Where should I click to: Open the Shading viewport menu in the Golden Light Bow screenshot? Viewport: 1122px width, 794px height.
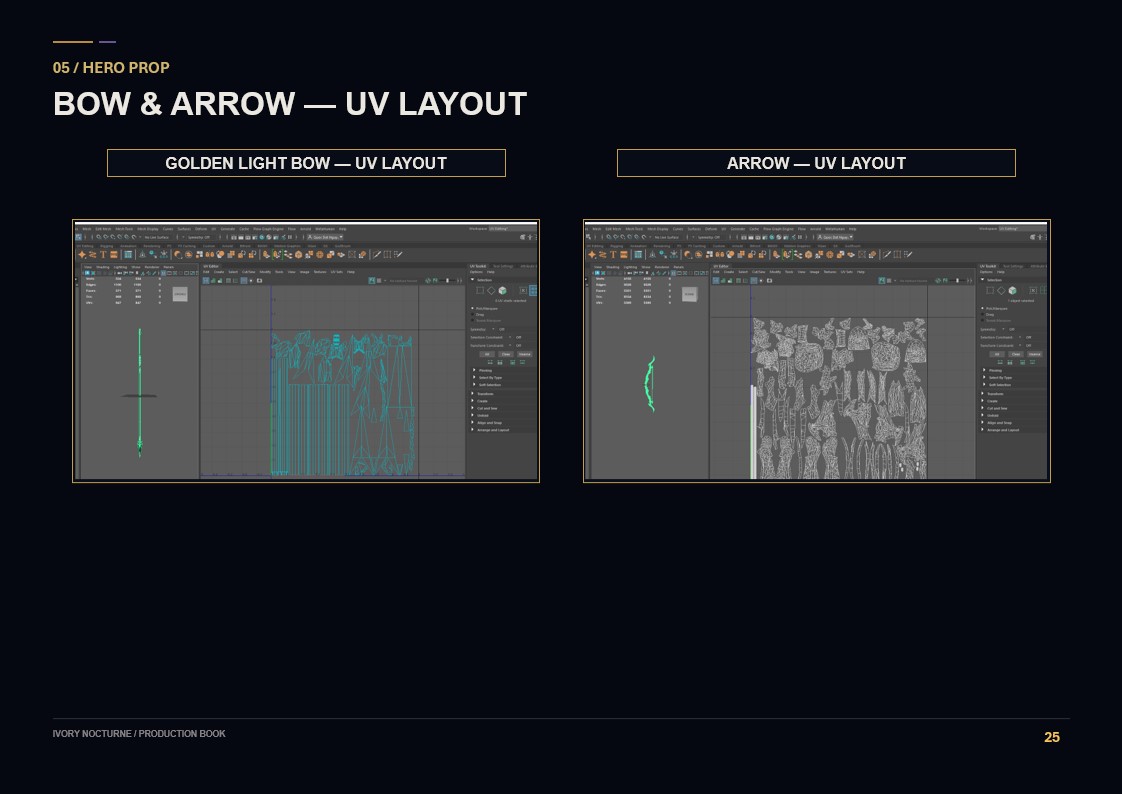[102, 267]
